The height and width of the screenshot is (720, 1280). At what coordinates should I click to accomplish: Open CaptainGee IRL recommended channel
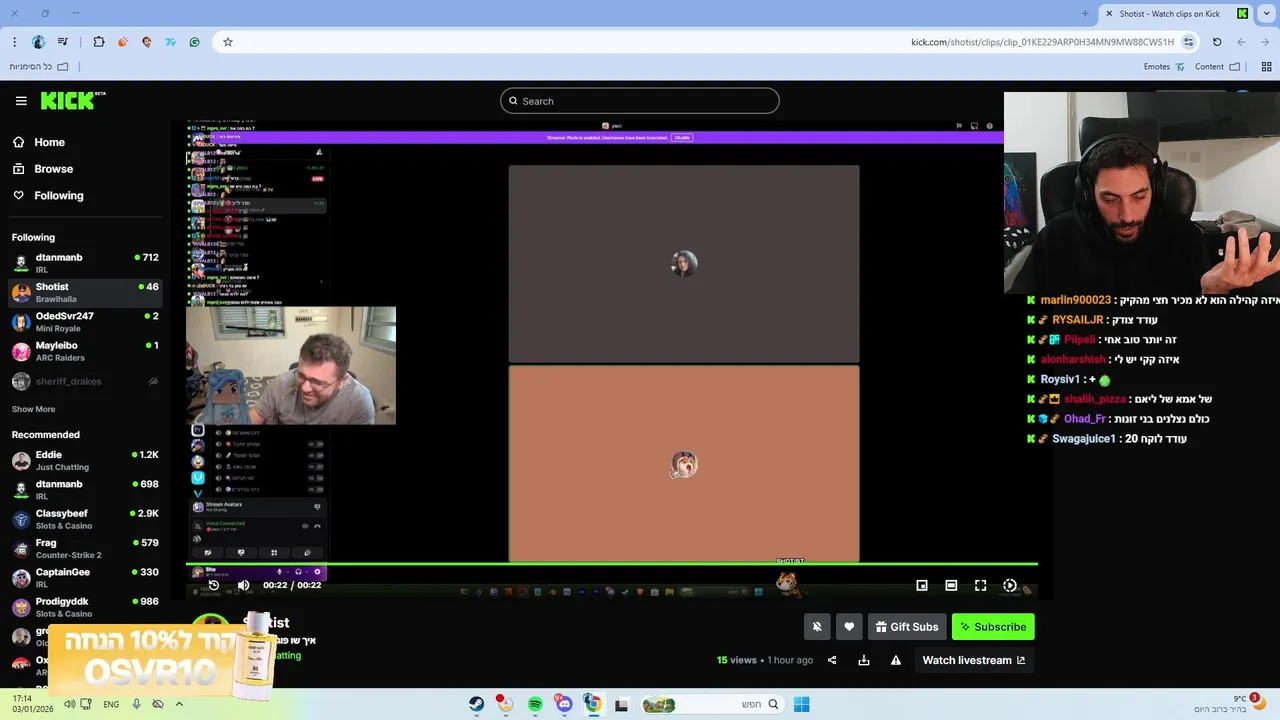[85, 578]
